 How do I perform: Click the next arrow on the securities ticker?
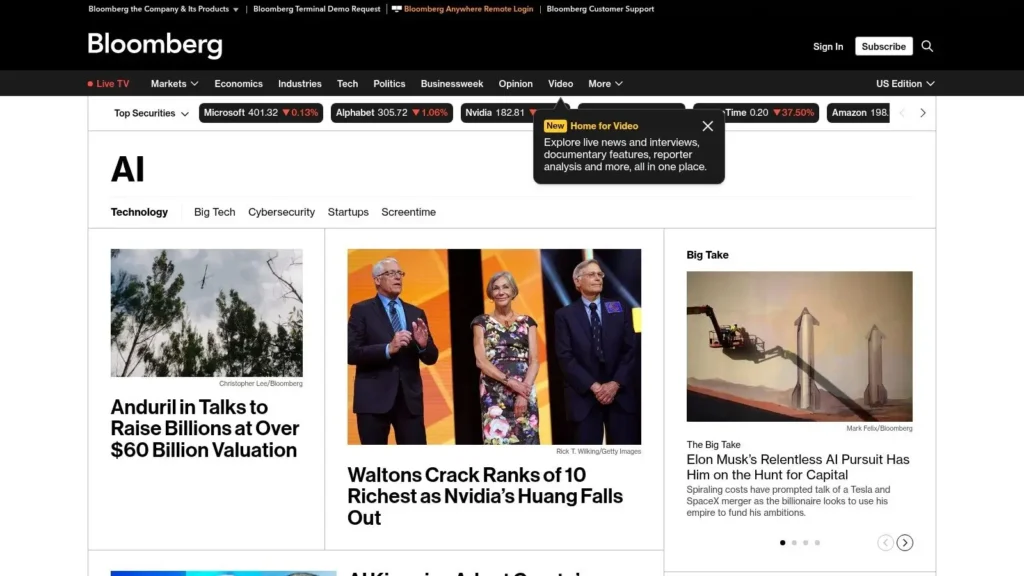point(922,112)
